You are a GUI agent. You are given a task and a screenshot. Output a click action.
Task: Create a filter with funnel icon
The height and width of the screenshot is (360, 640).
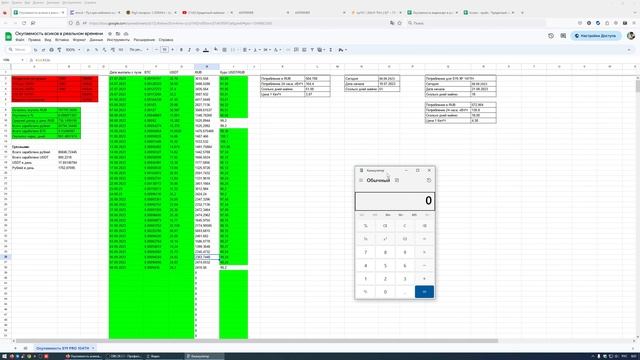coord(312,50)
